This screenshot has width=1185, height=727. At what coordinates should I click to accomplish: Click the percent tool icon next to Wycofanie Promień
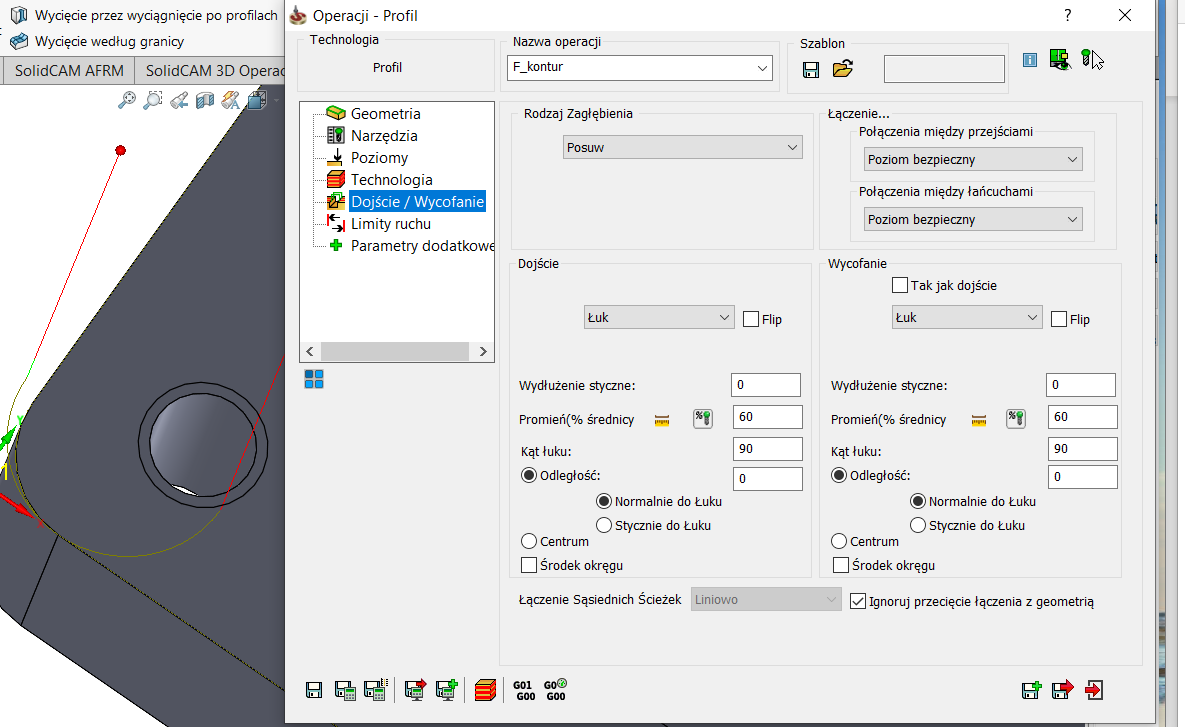point(1016,419)
